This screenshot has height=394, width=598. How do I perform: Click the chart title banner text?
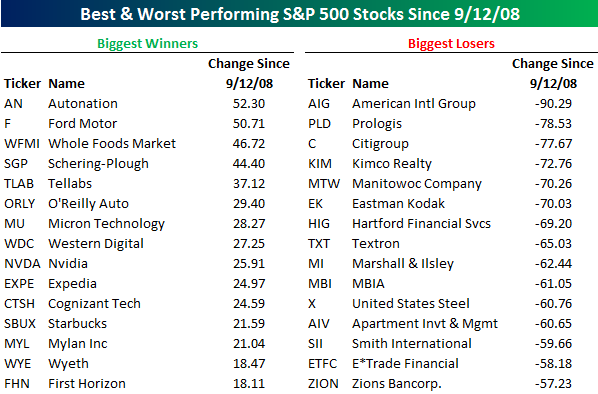300,14
